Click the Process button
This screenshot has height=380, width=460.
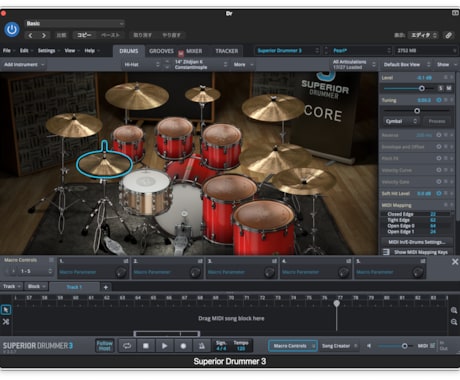pos(437,121)
